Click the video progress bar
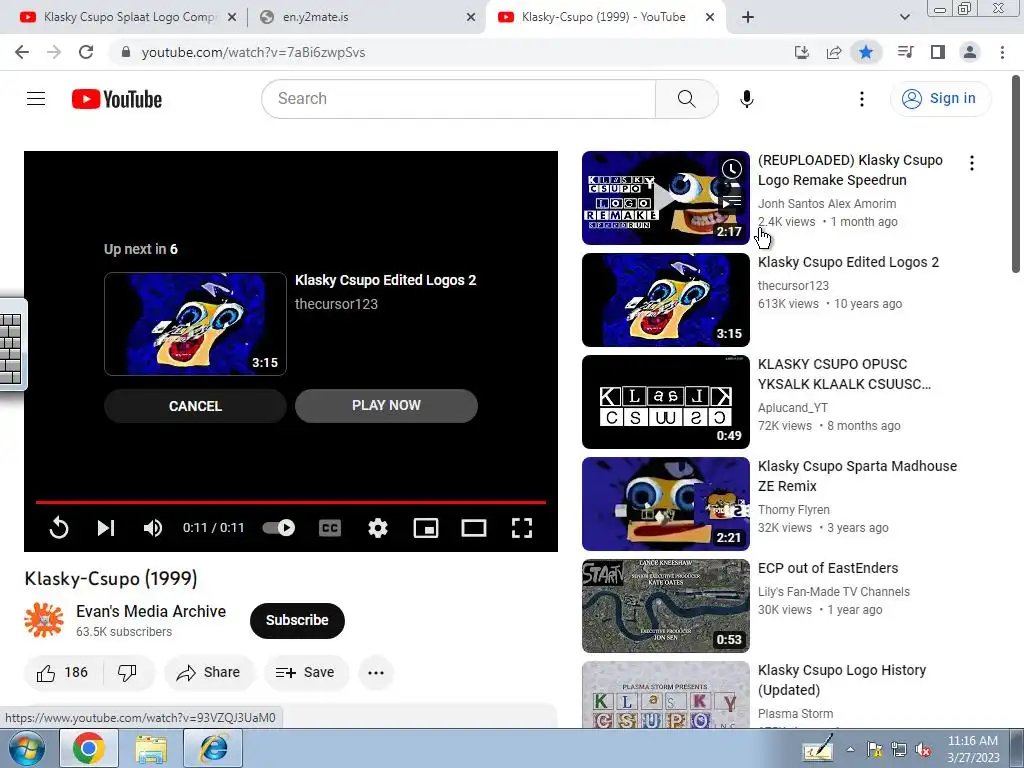This screenshot has height=768, width=1024. point(291,502)
